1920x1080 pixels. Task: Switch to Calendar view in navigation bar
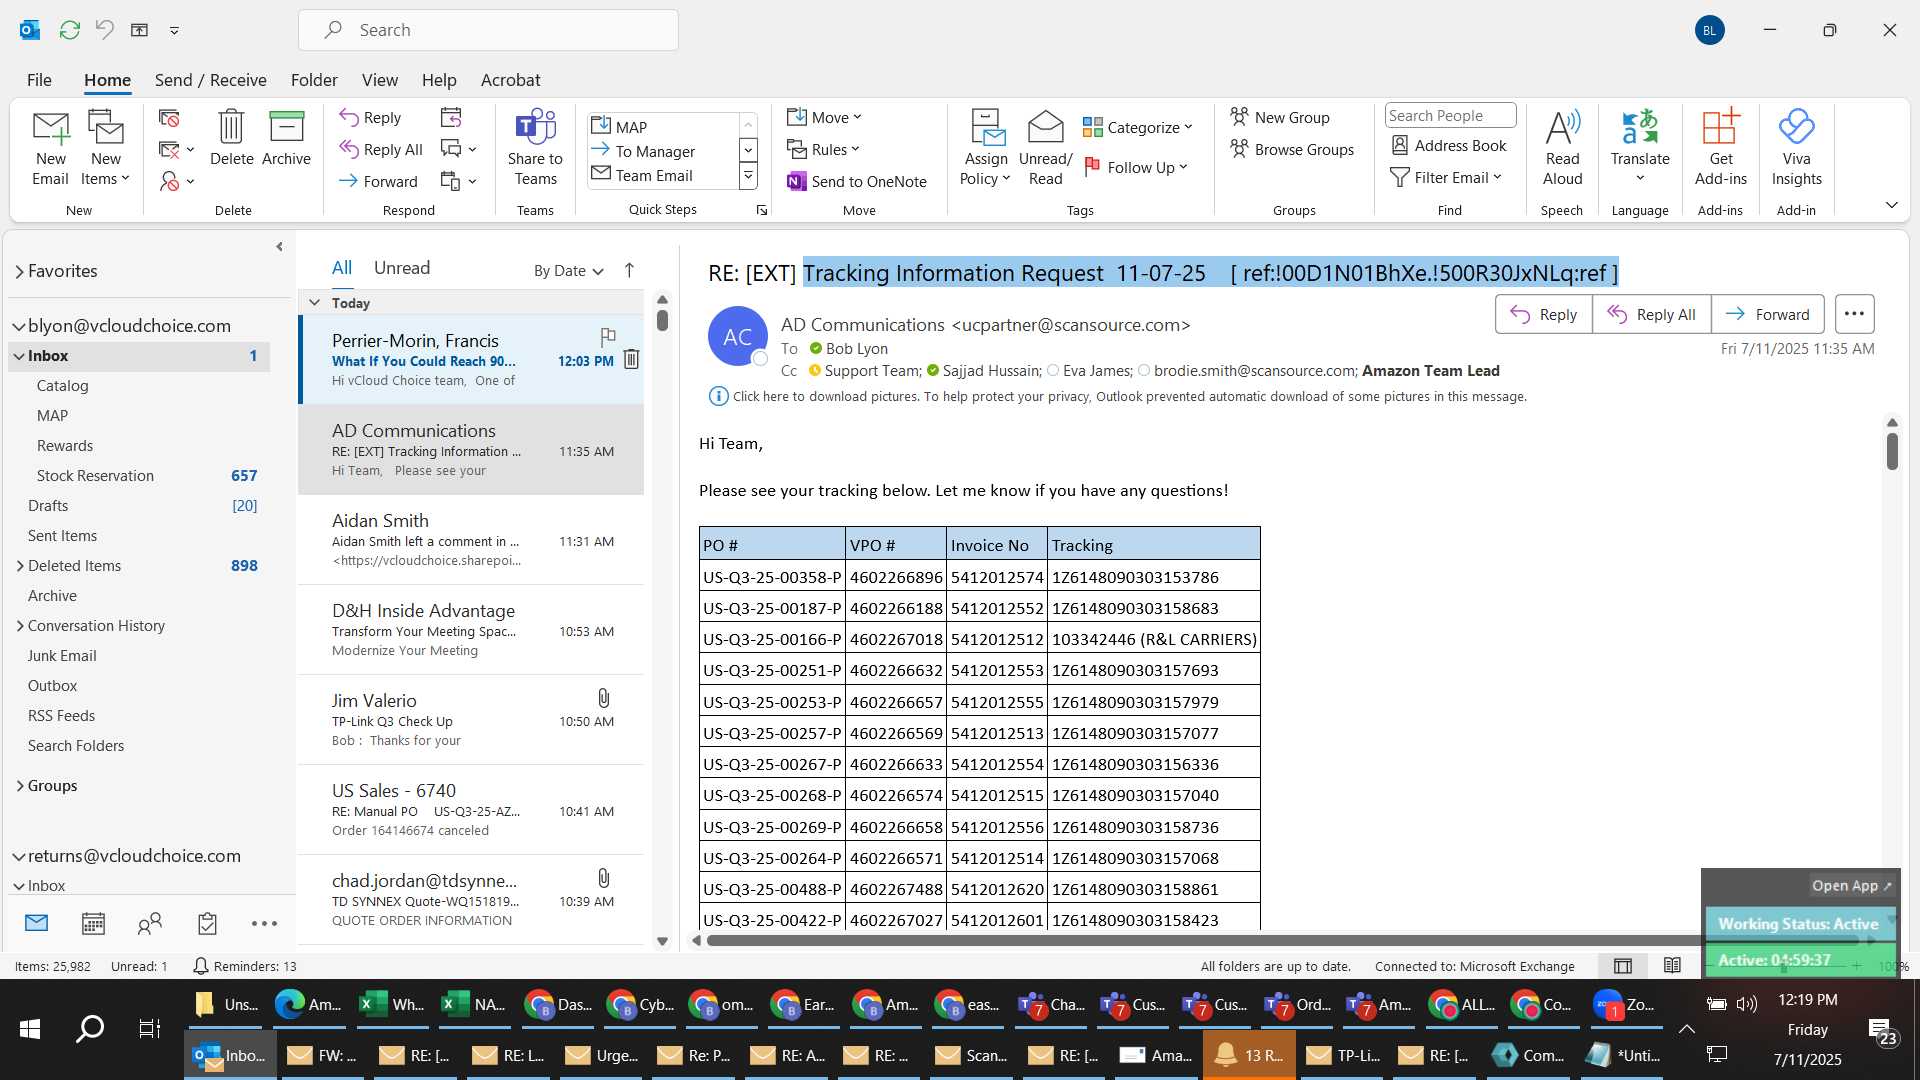pos(93,923)
